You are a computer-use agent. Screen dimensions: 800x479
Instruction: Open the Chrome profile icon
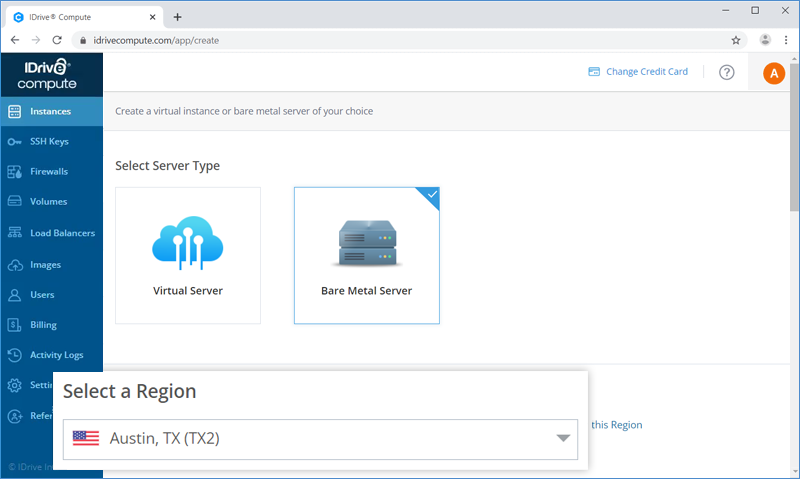[x=765, y=40]
